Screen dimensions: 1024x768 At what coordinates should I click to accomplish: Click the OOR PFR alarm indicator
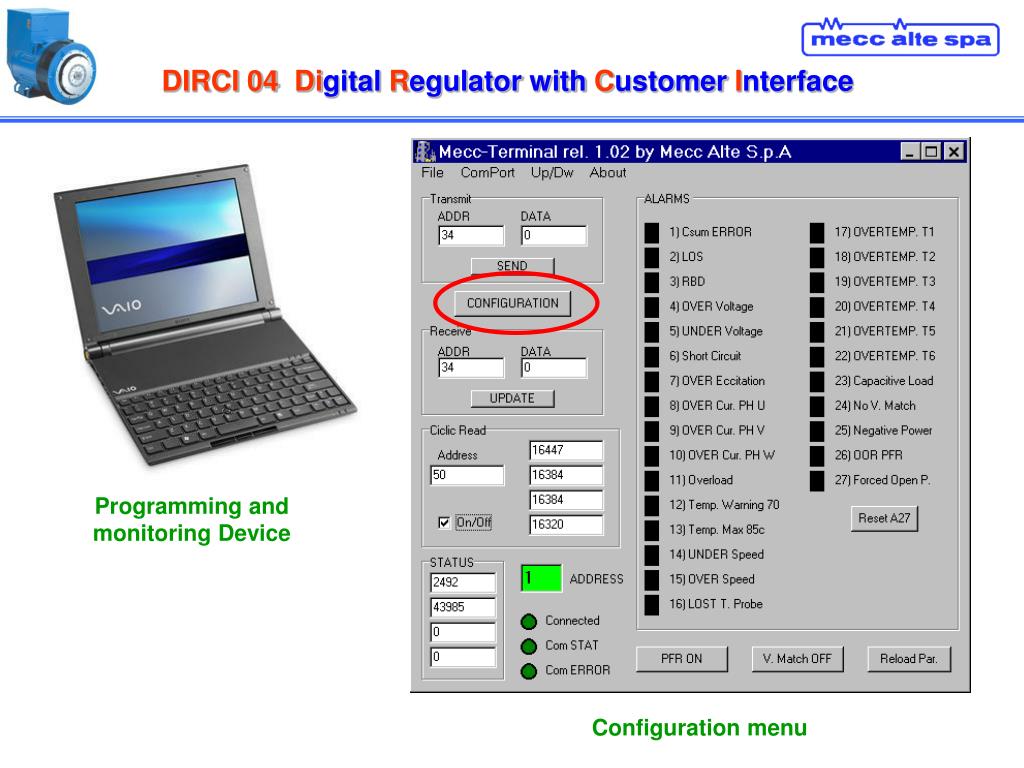click(x=817, y=456)
